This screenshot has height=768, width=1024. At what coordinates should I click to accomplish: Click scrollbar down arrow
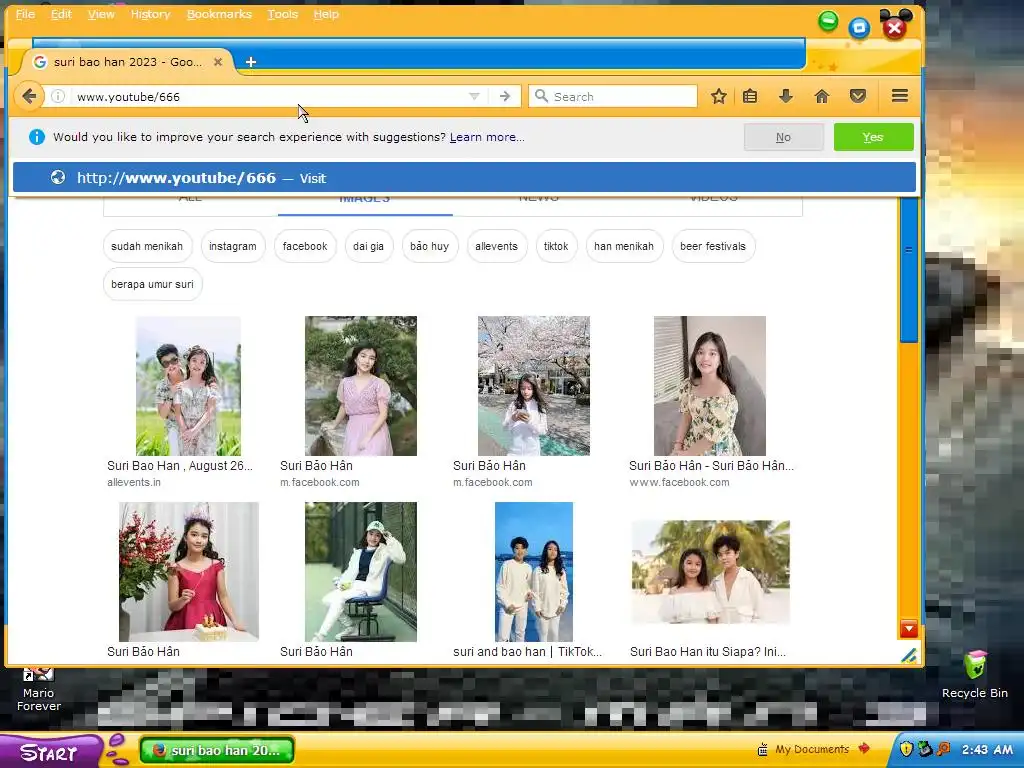coord(908,629)
